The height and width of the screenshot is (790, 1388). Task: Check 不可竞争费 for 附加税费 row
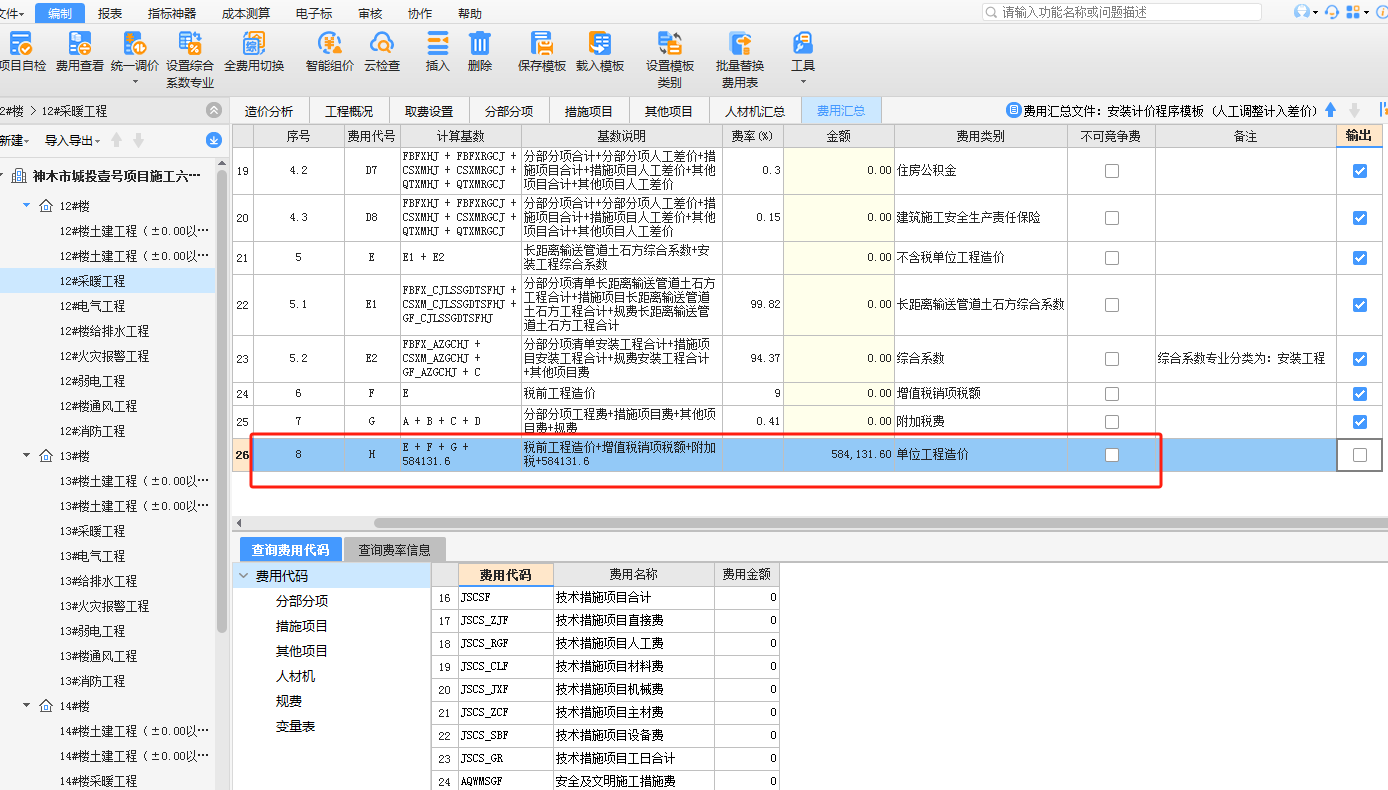[1111, 422]
